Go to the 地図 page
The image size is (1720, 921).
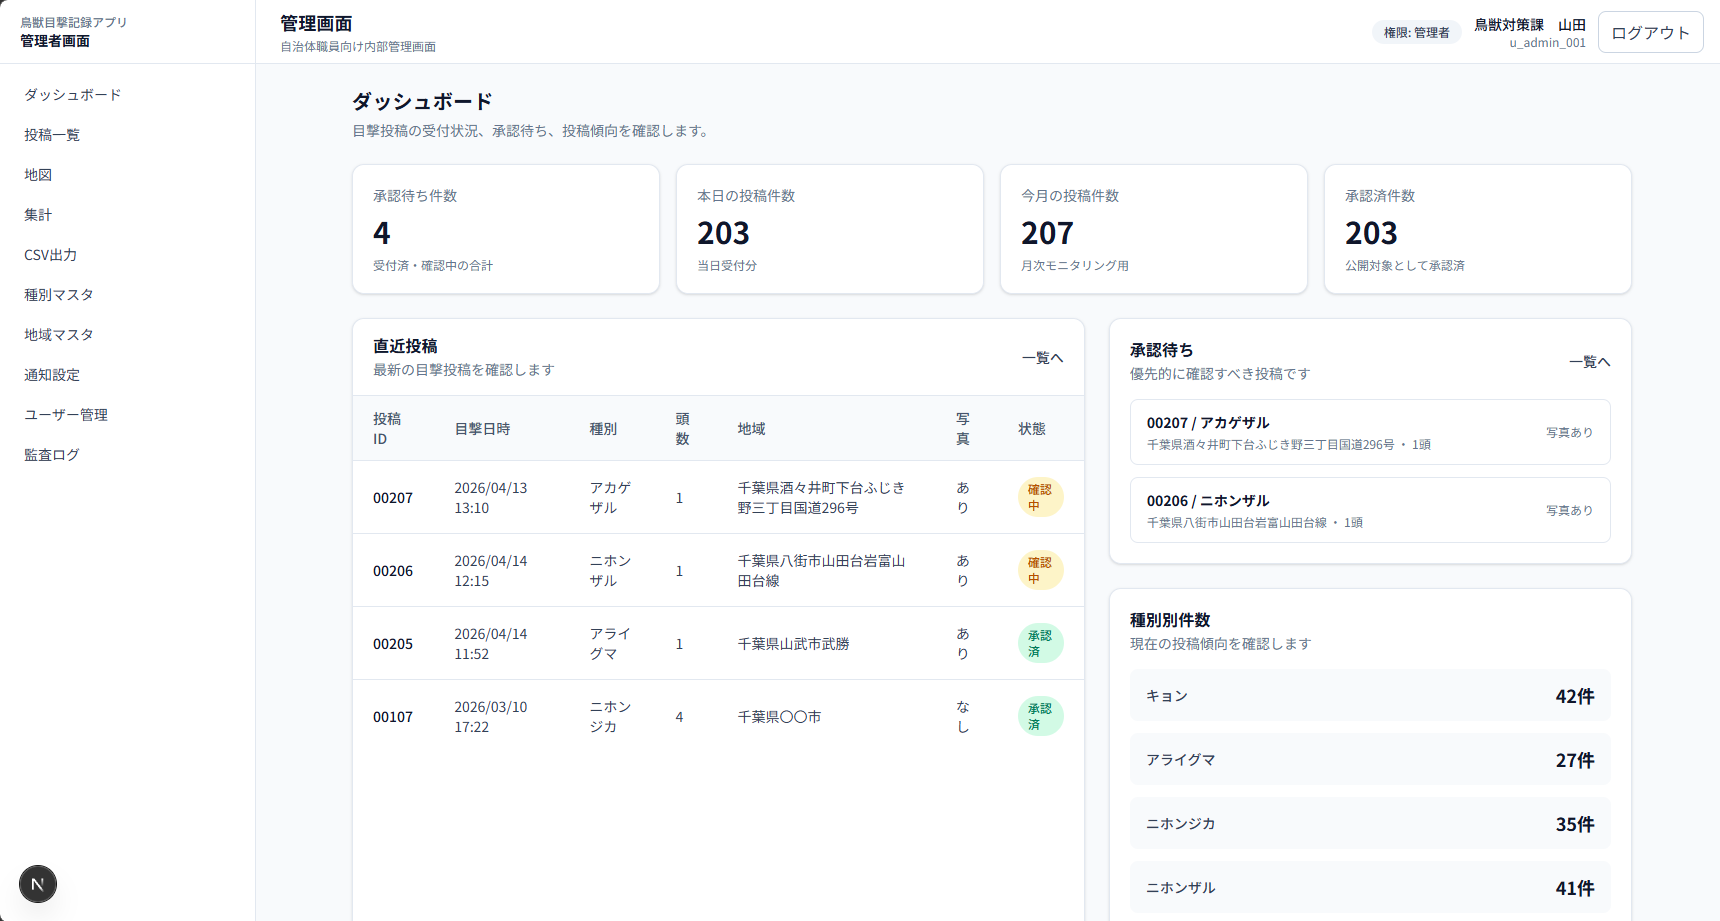(38, 175)
